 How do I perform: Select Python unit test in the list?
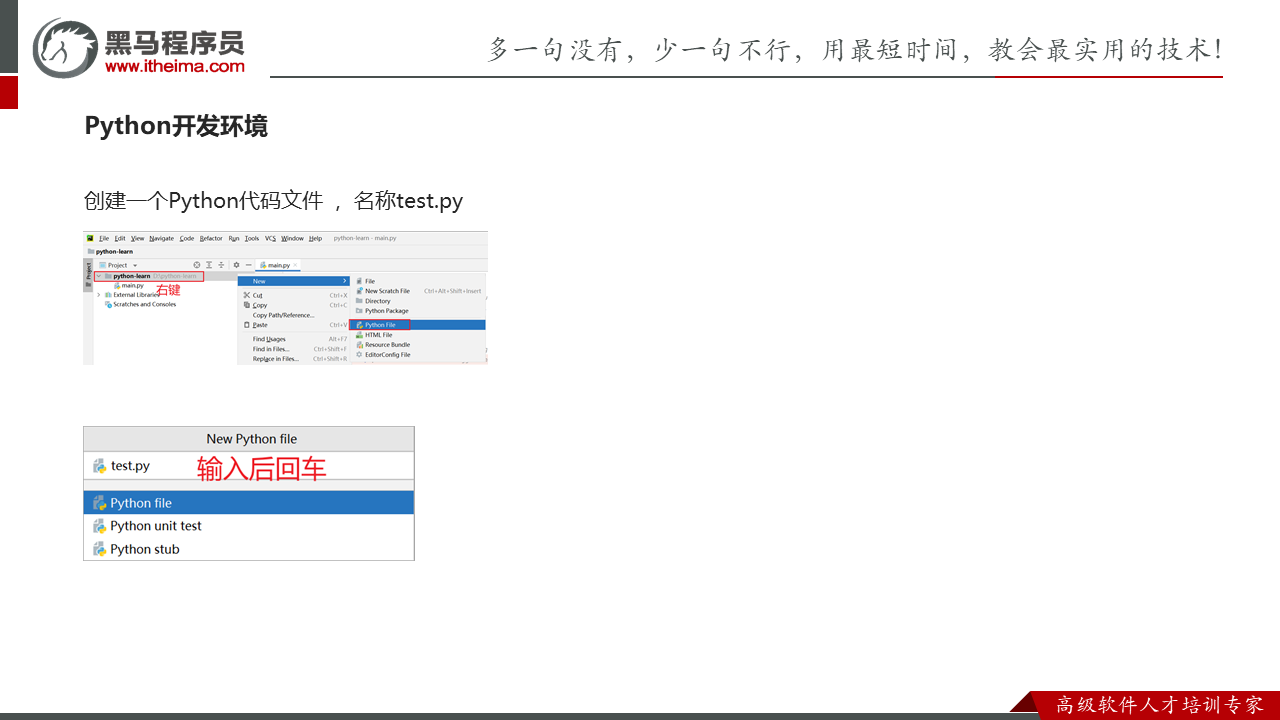pyautogui.click(x=156, y=526)
